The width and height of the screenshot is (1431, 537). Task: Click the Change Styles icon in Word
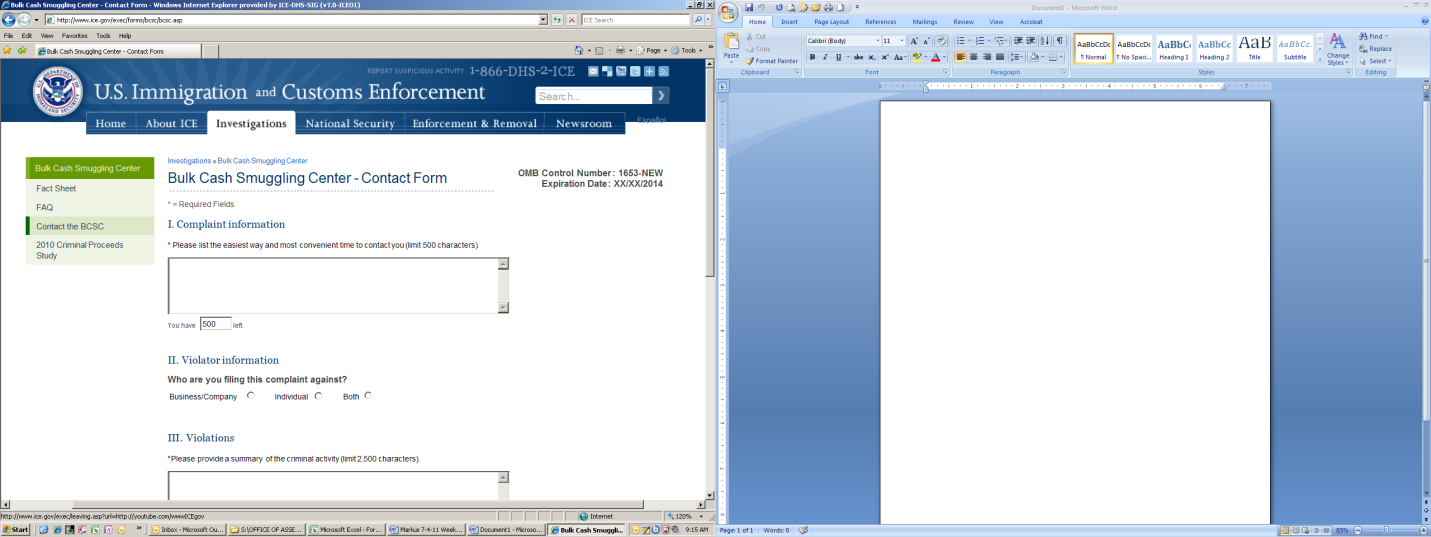point(1337,50)
